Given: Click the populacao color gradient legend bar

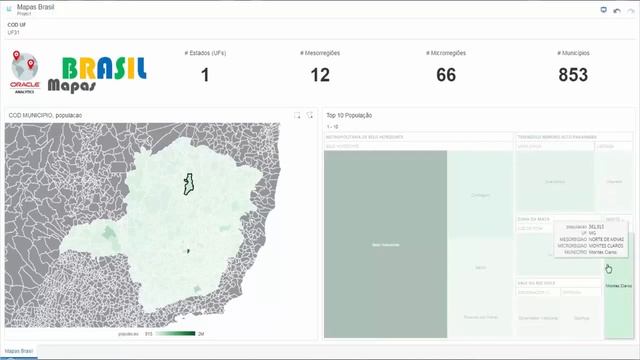Looking at the screenshot, I should (176, 334).
